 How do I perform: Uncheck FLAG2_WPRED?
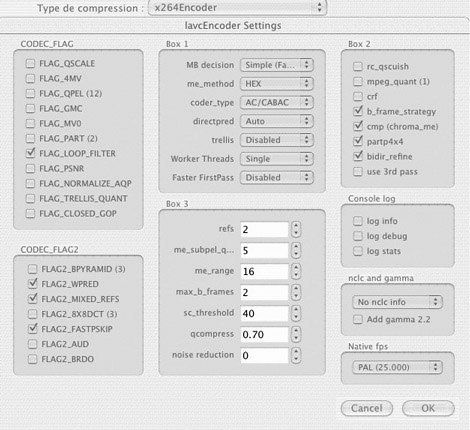32,284
